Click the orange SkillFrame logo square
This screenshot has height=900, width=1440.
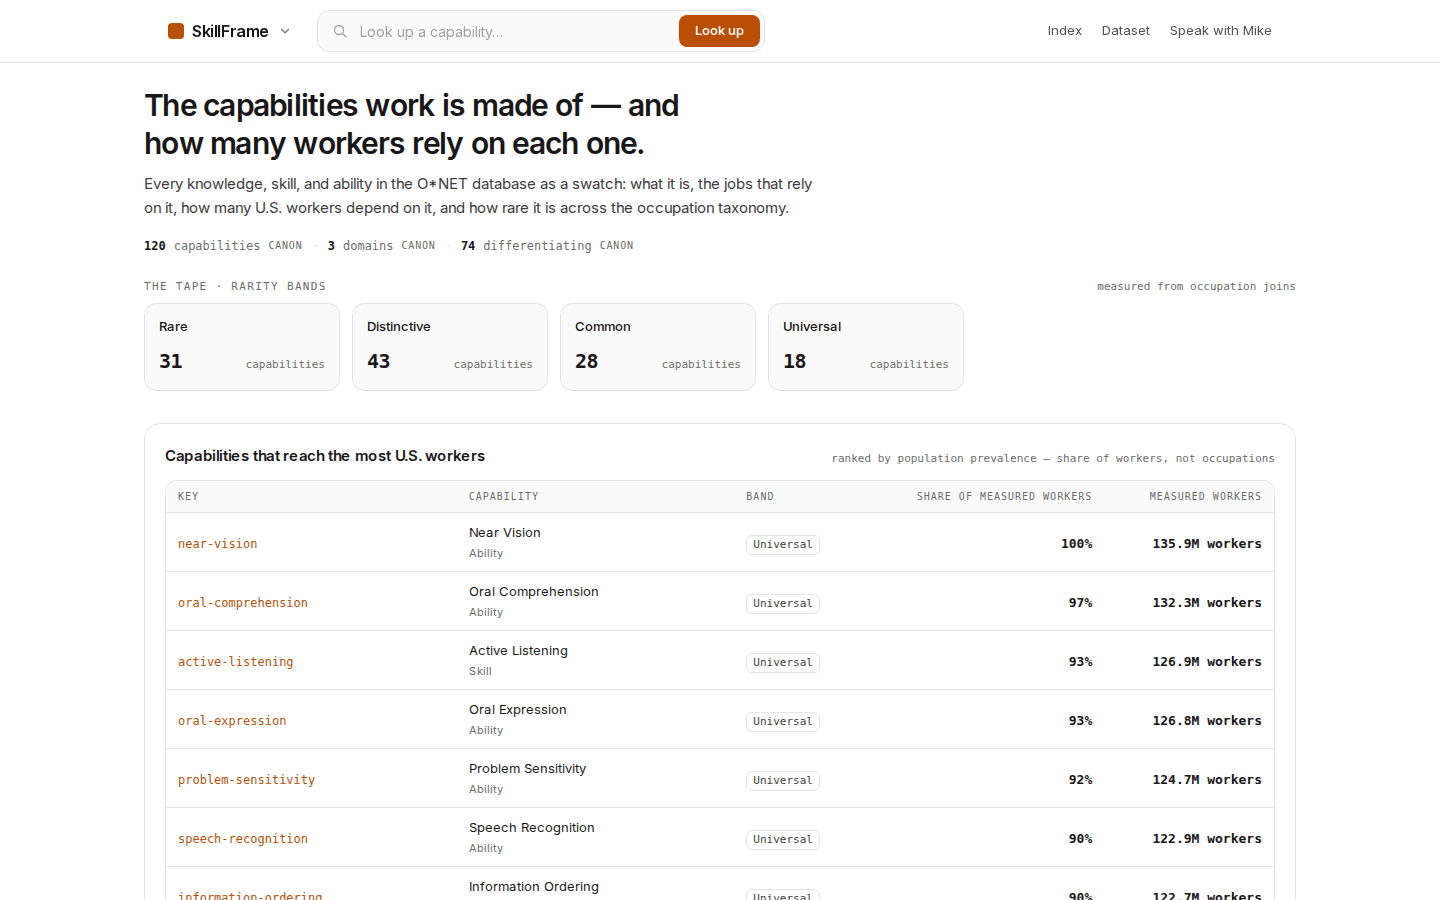176,31
